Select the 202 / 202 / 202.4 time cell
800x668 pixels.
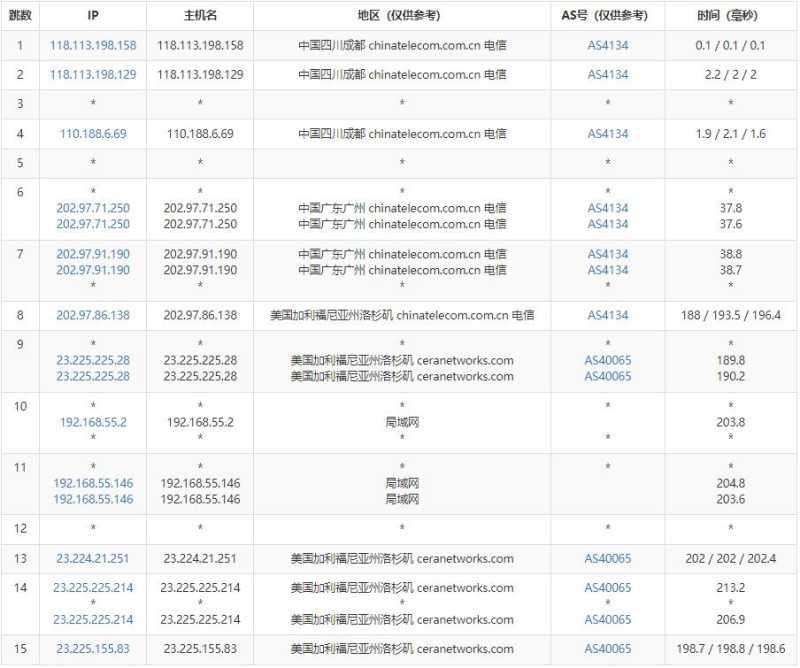(x=731, y=559)
